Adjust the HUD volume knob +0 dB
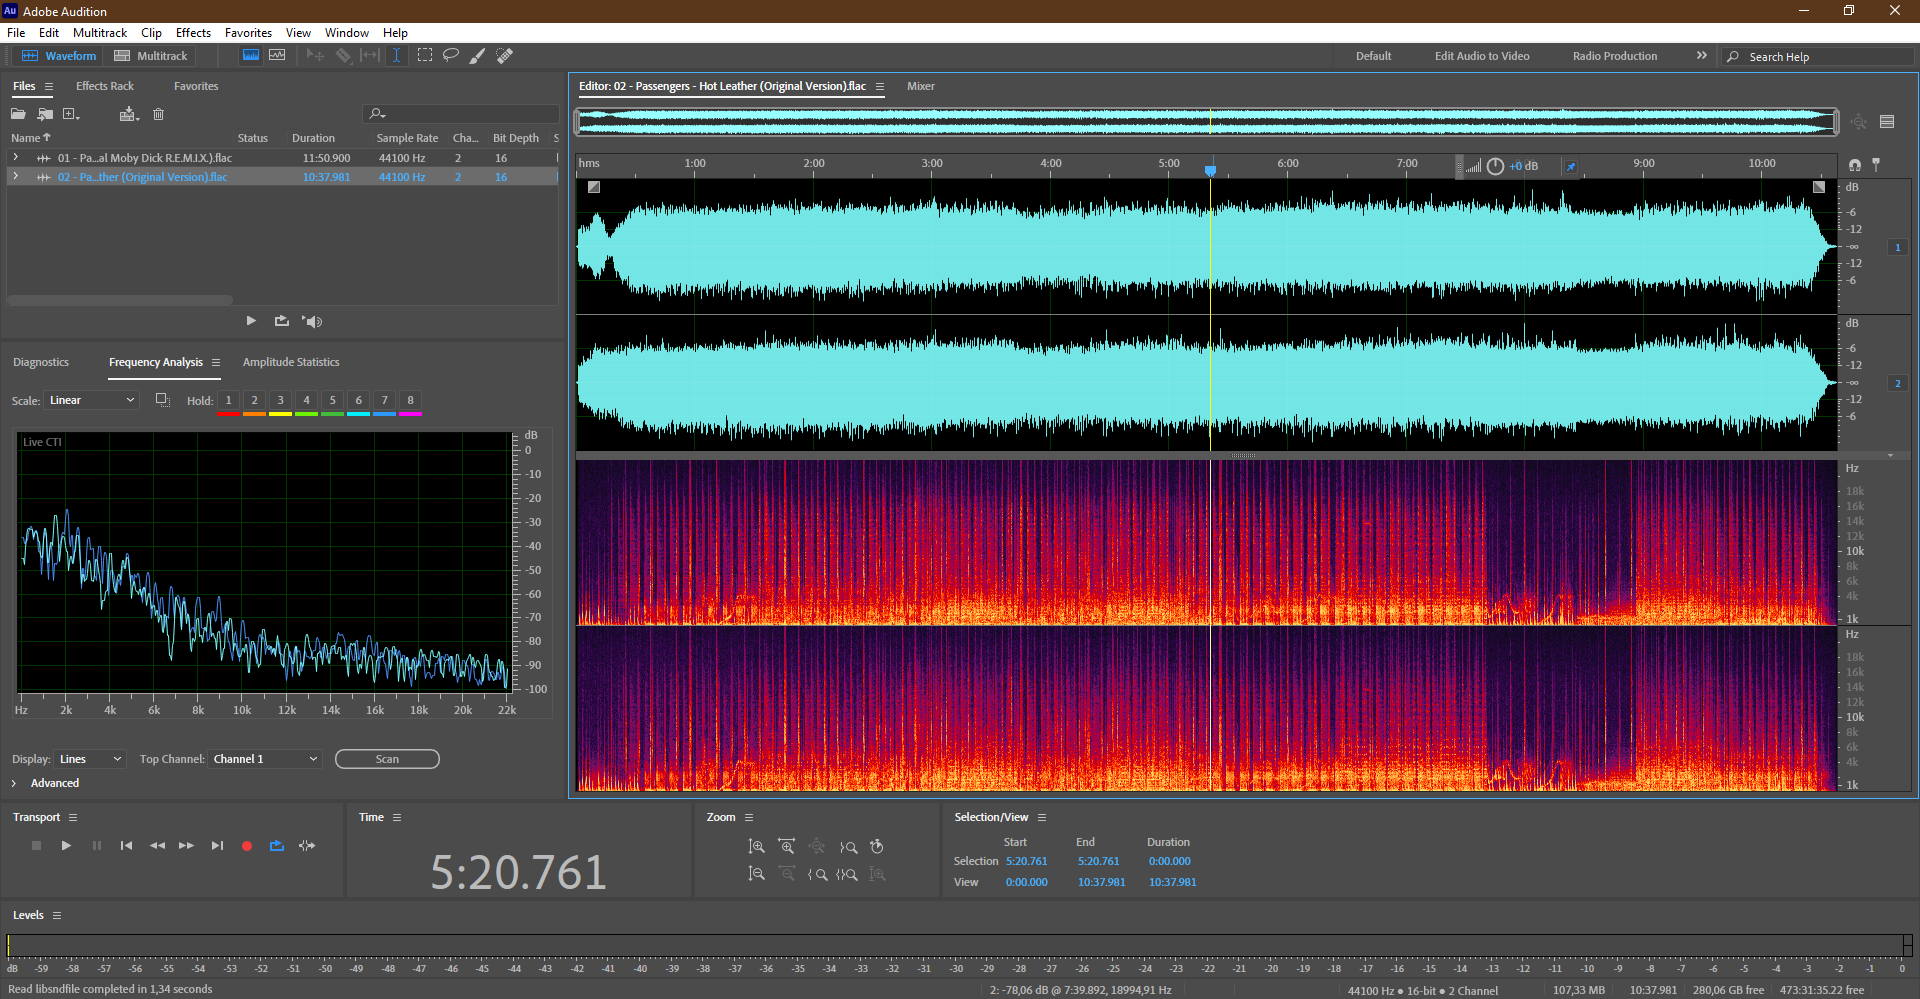Screen dimensions: 1920x999 click(x=1495, y=166)
